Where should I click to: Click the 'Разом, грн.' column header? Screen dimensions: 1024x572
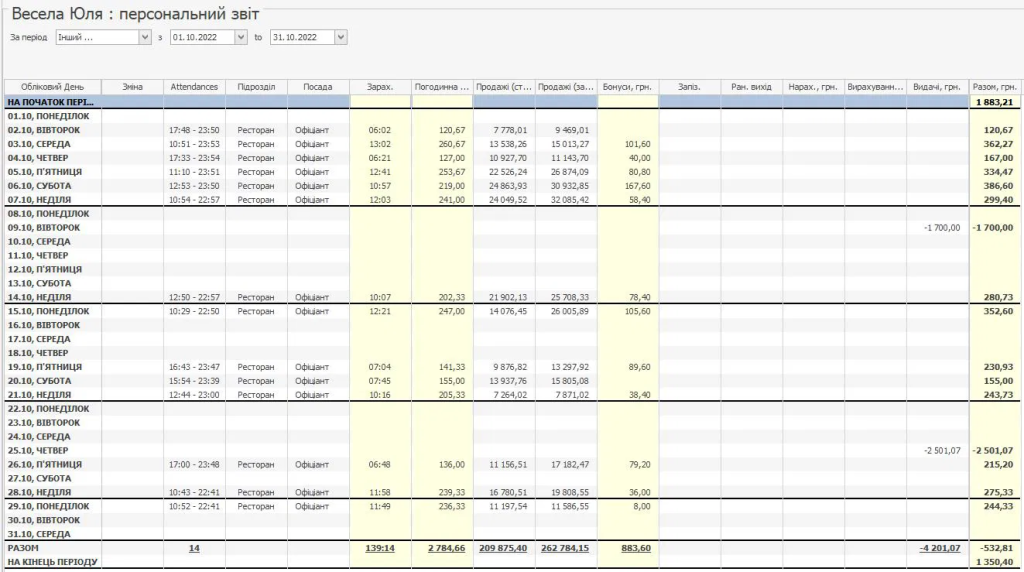point(995,87)
